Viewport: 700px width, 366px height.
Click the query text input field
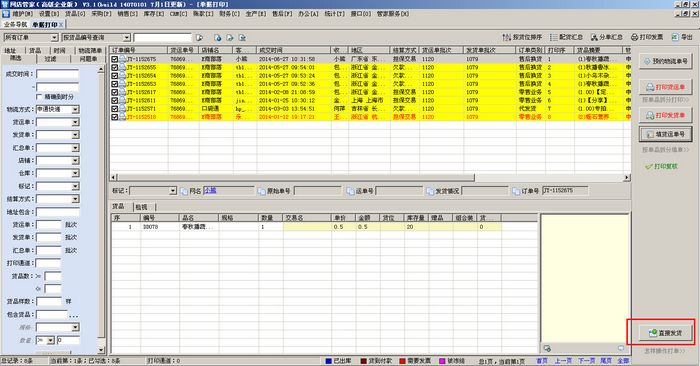[x=162, y=38]
